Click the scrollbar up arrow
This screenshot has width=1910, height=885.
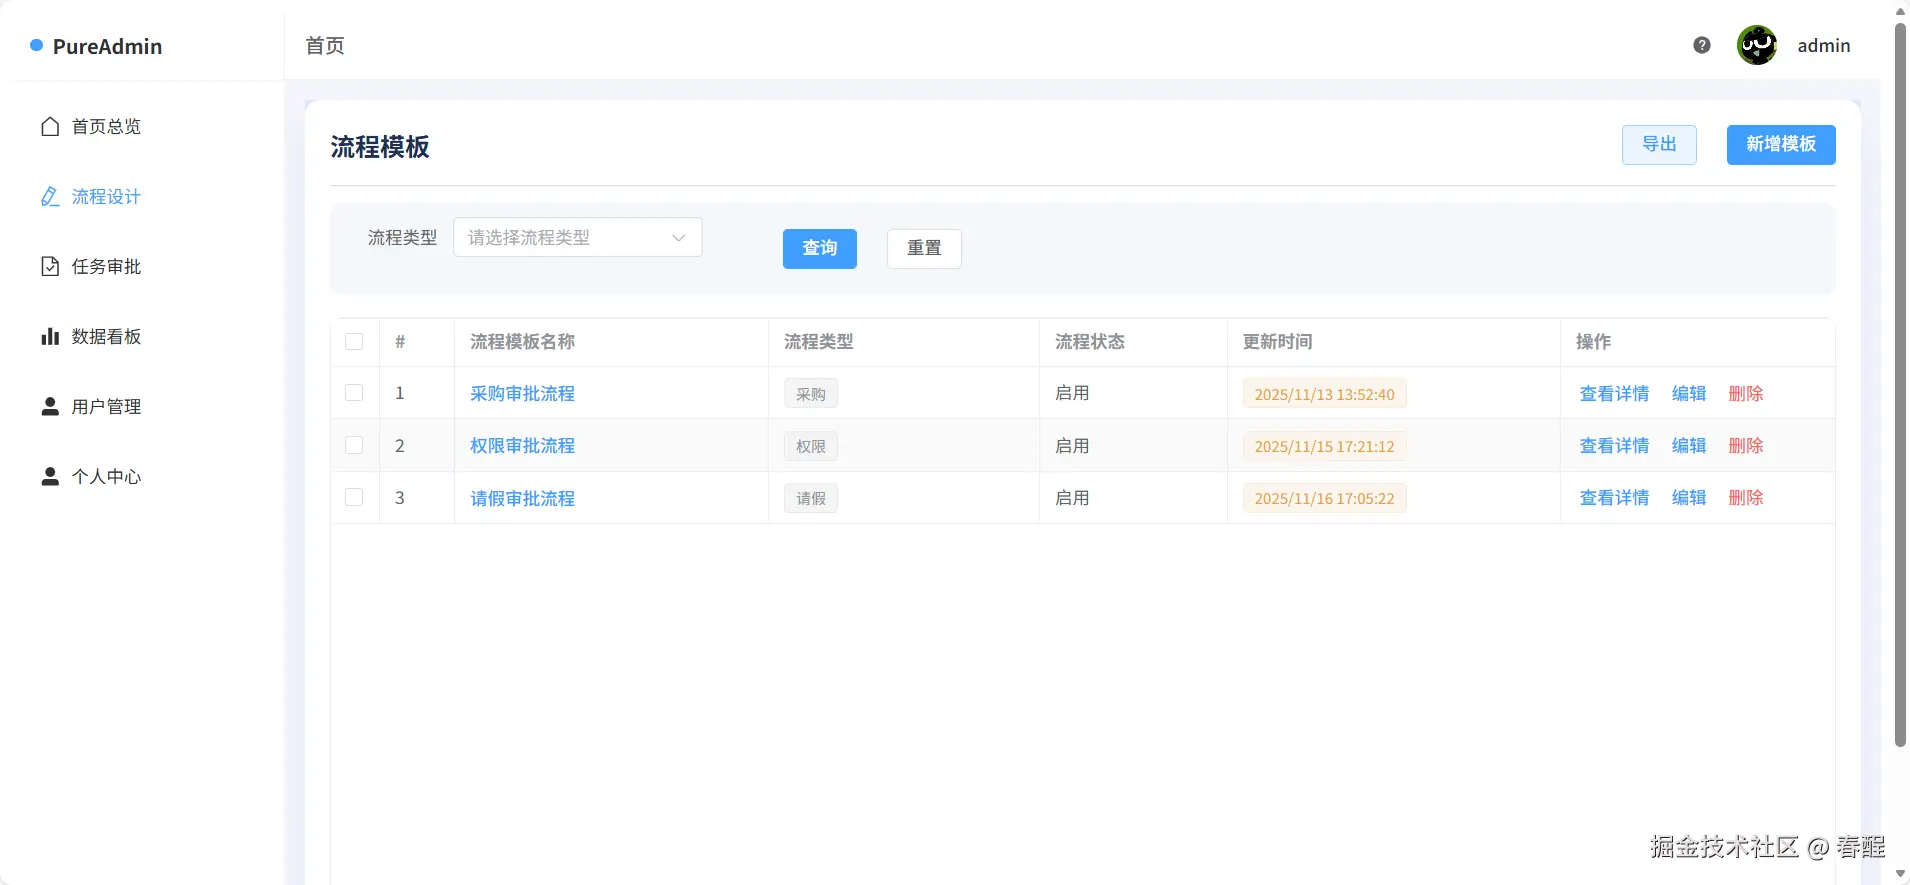1900,10
